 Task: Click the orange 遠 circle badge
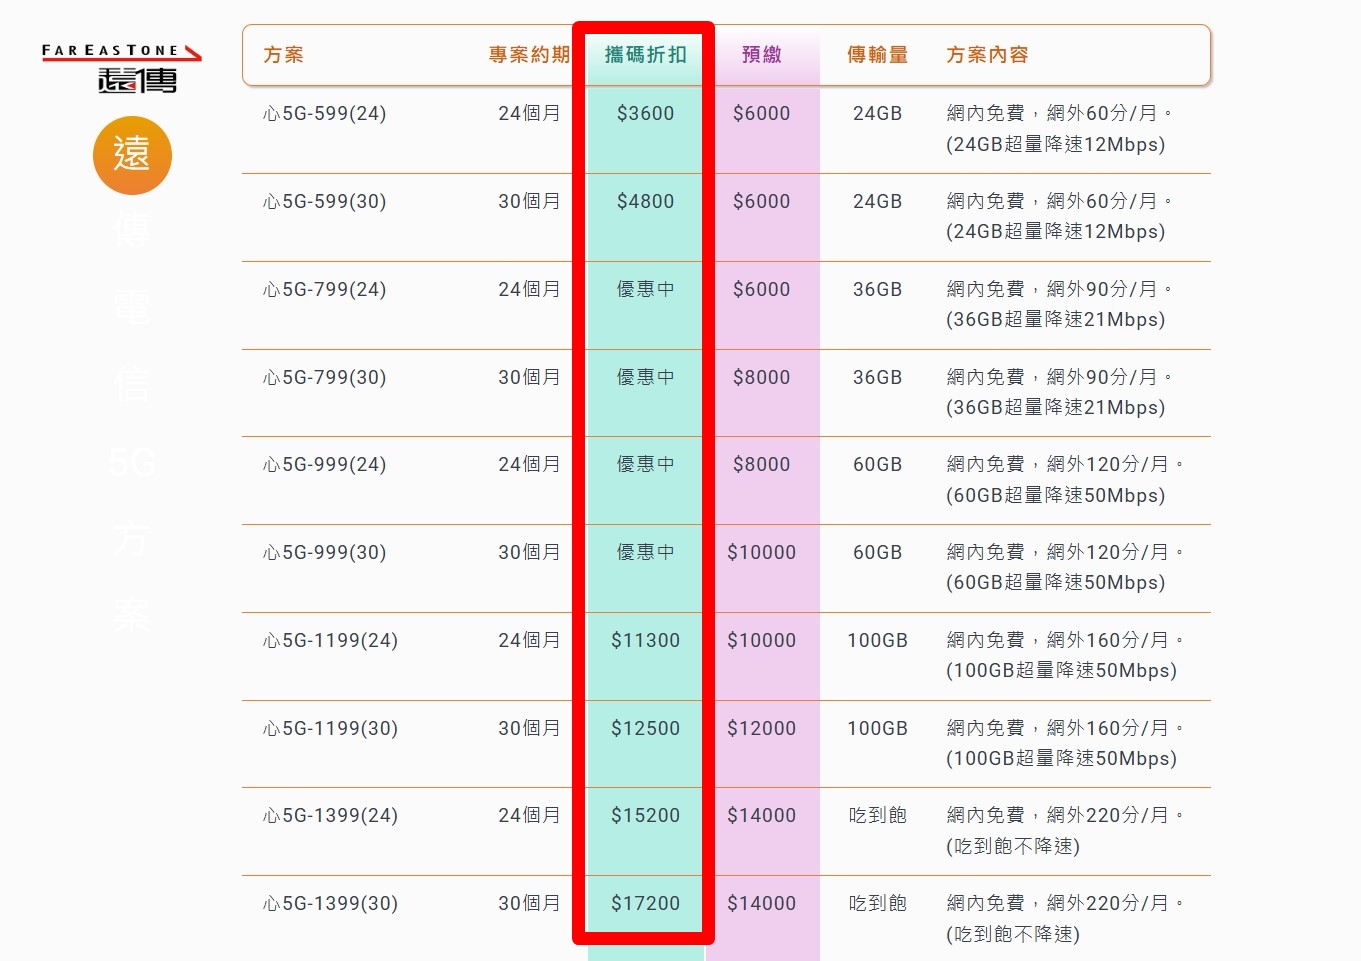[x=131, y=155]
